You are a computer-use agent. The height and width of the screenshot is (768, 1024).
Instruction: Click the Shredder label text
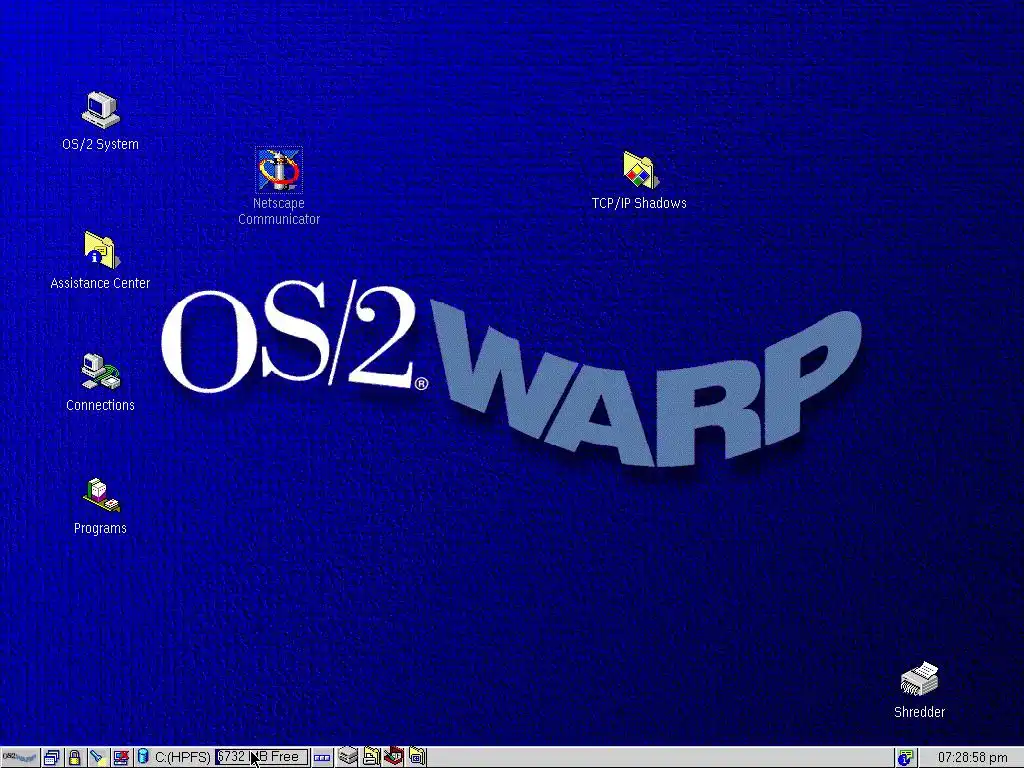pos(919,712)
